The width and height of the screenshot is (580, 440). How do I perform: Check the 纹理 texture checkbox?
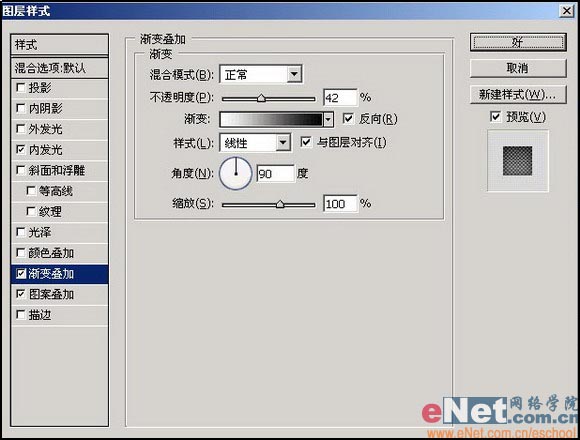tap(31, 211)
